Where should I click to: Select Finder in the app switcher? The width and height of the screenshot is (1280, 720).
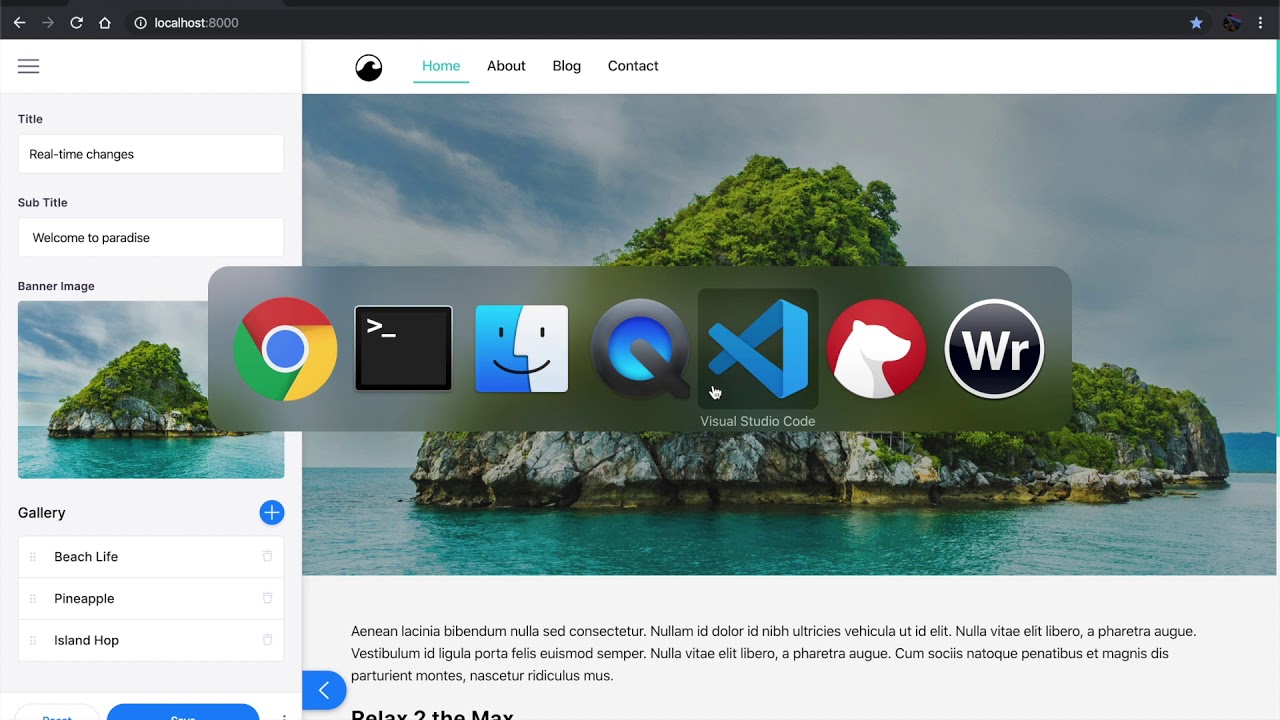[521, 349]
